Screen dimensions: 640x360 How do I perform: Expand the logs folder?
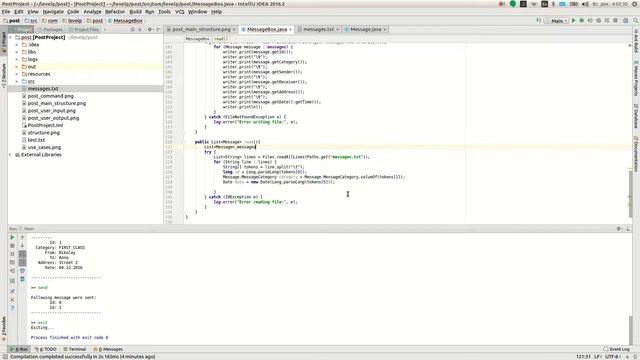(17, 59)
